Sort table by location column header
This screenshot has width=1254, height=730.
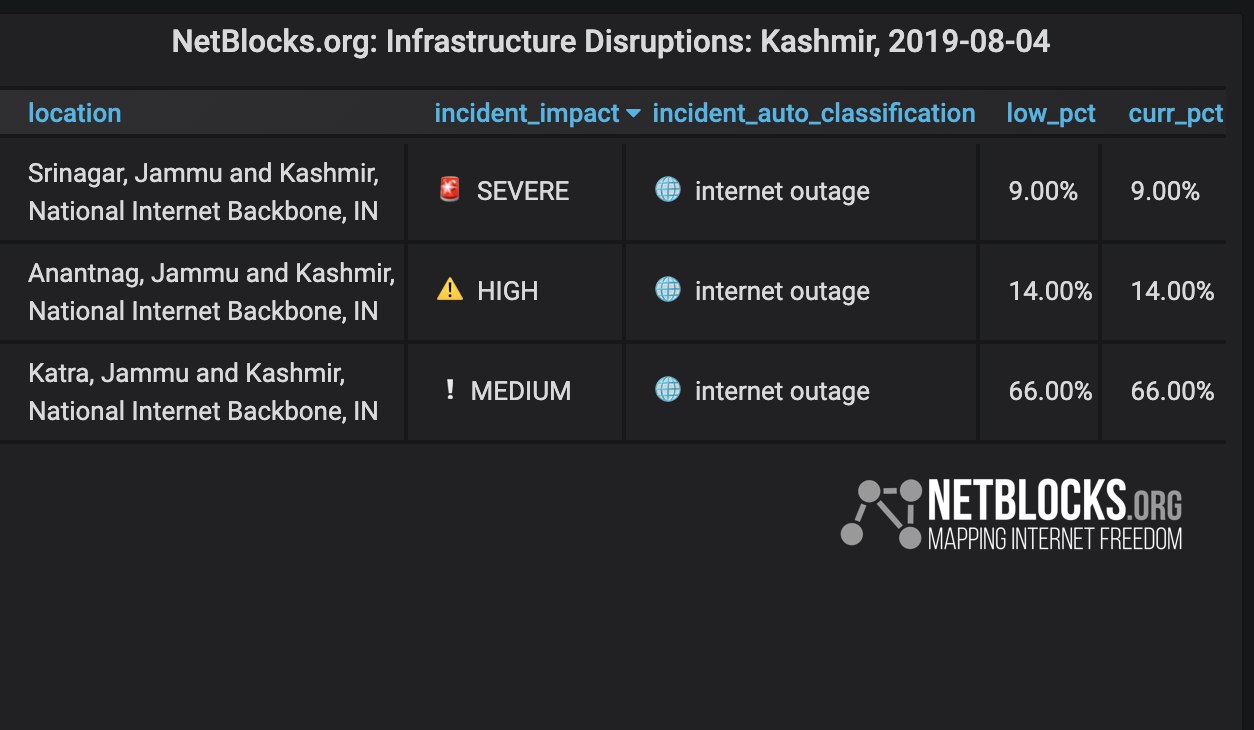point(75,113)
